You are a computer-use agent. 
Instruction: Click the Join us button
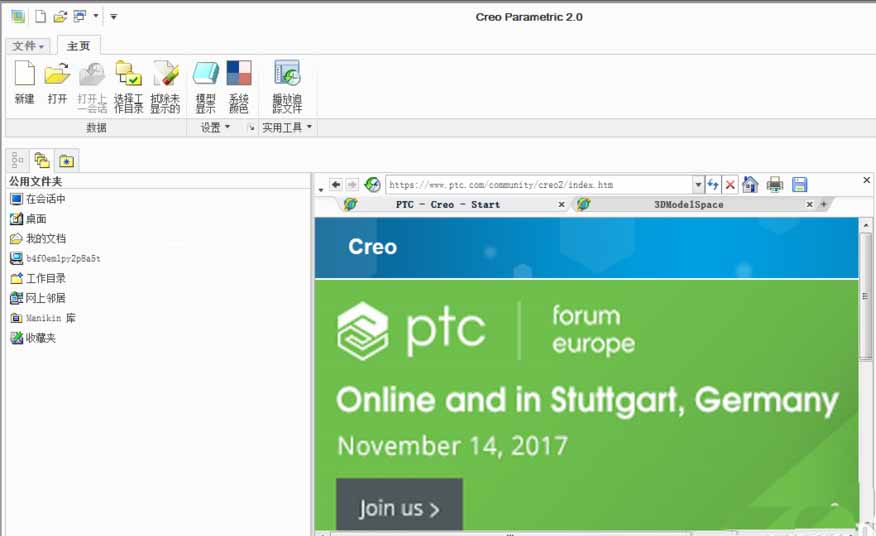pyautogui.click(x=399, y=504)
